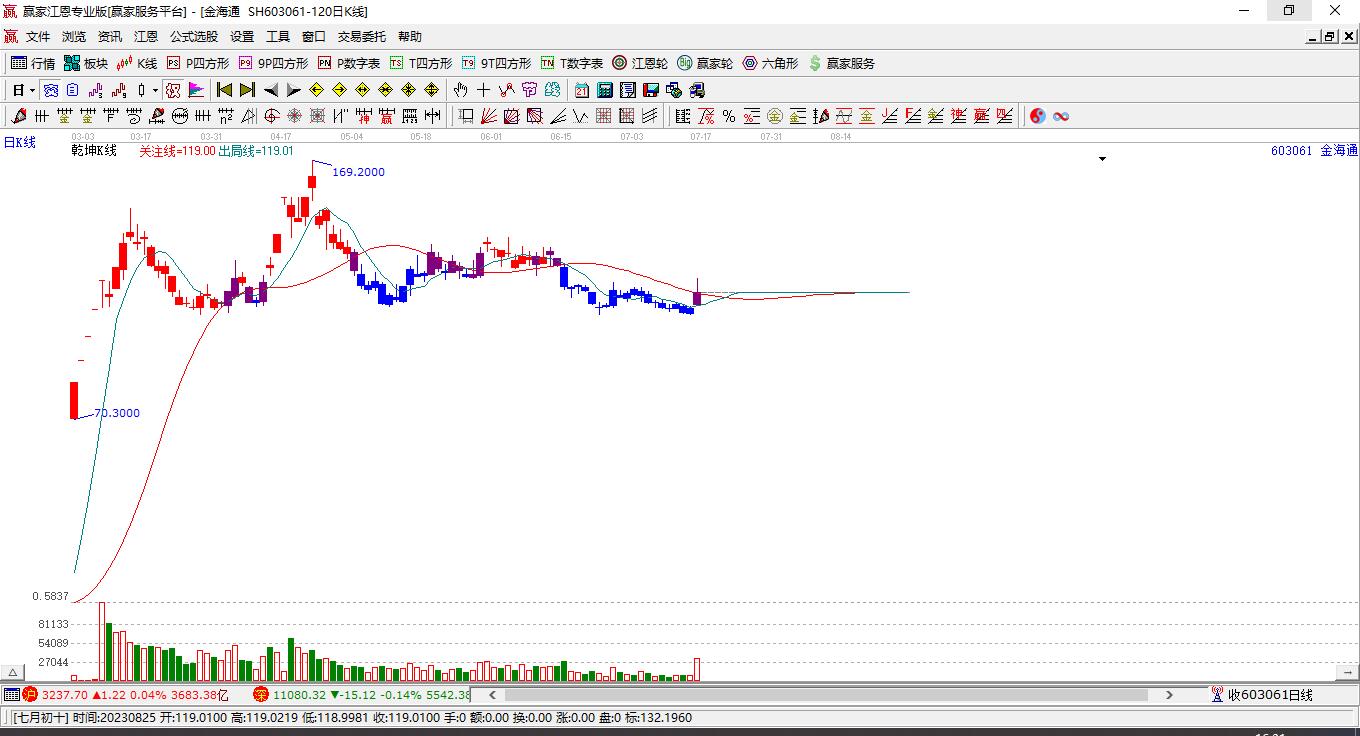Click the 70.3000 low price label
This screenshot has width=1360, height=736.
(x=117, y=413)
